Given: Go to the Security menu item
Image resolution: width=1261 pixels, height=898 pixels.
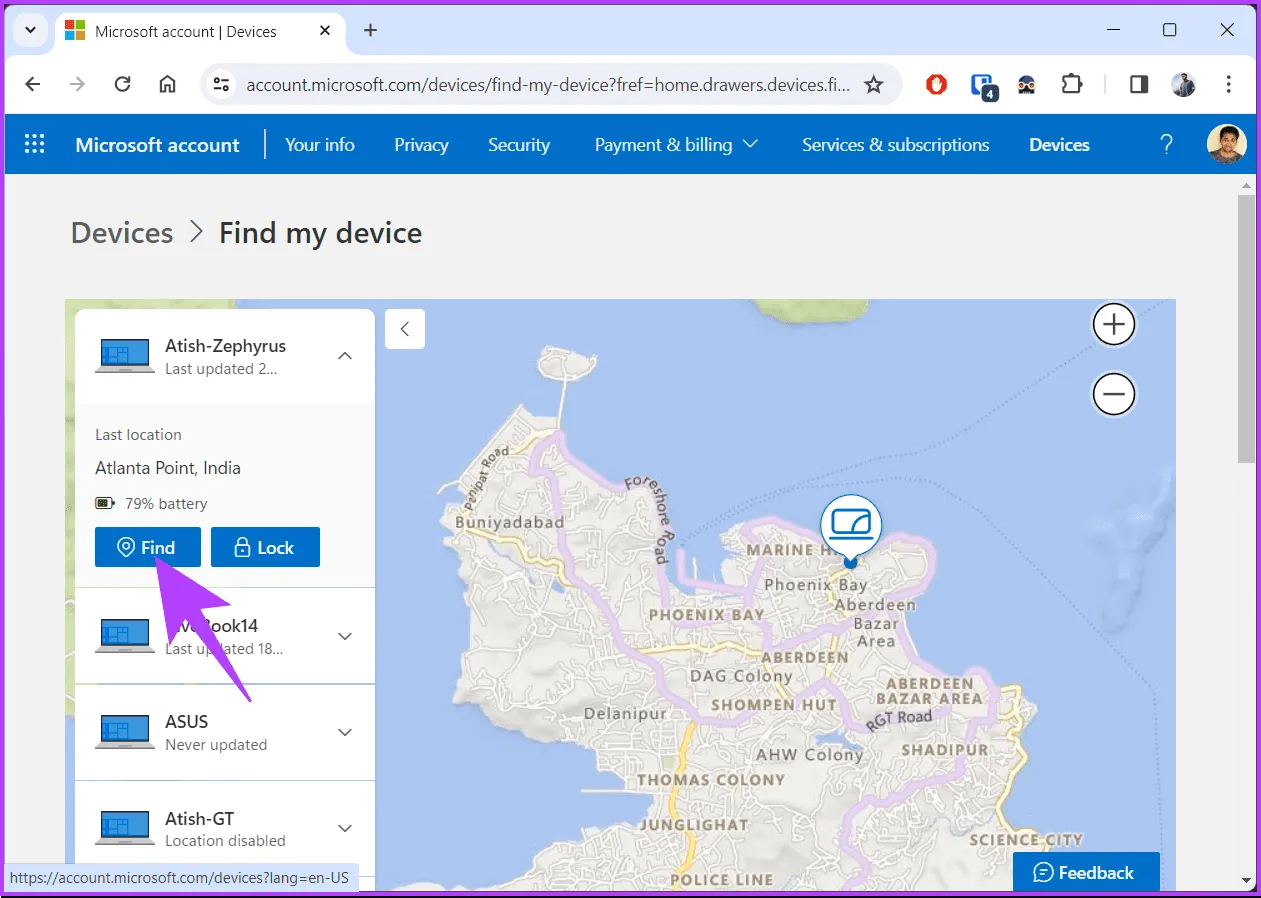Looking at the screenshot, I should coord(518,145).
